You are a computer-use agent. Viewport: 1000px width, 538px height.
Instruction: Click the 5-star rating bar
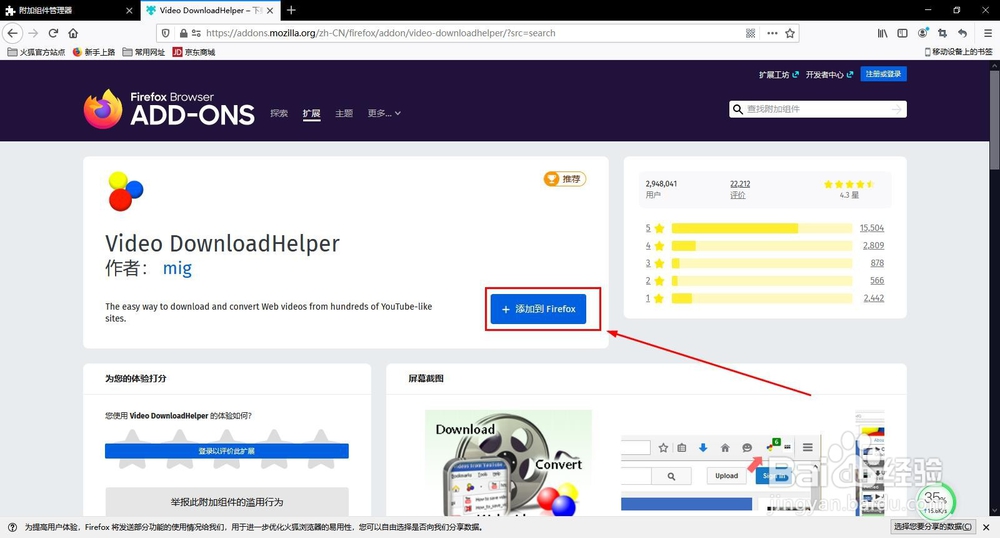762,228
